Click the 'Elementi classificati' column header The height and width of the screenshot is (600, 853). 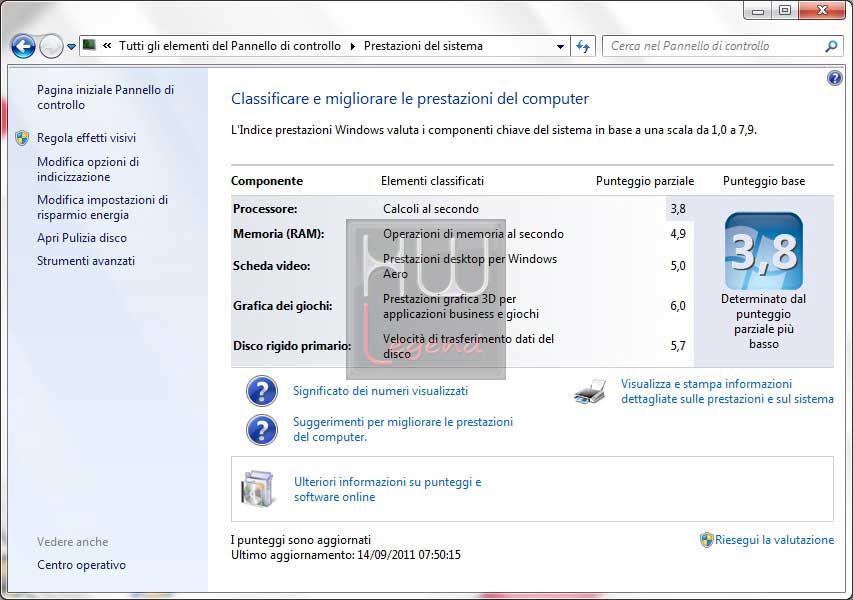click(432, 181)
